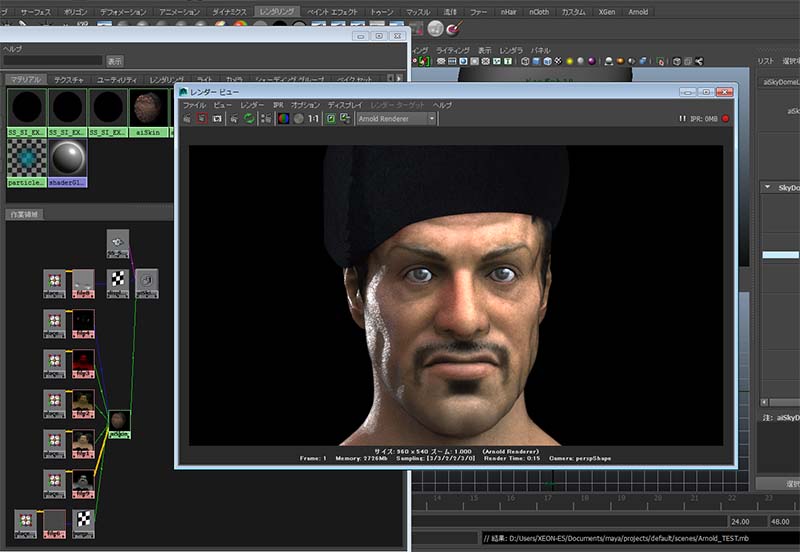Open the XGen shelf tab
Image resolution: width=800 pixels, height=552 pixels.
pyautogui.click(x=607, y=11)
